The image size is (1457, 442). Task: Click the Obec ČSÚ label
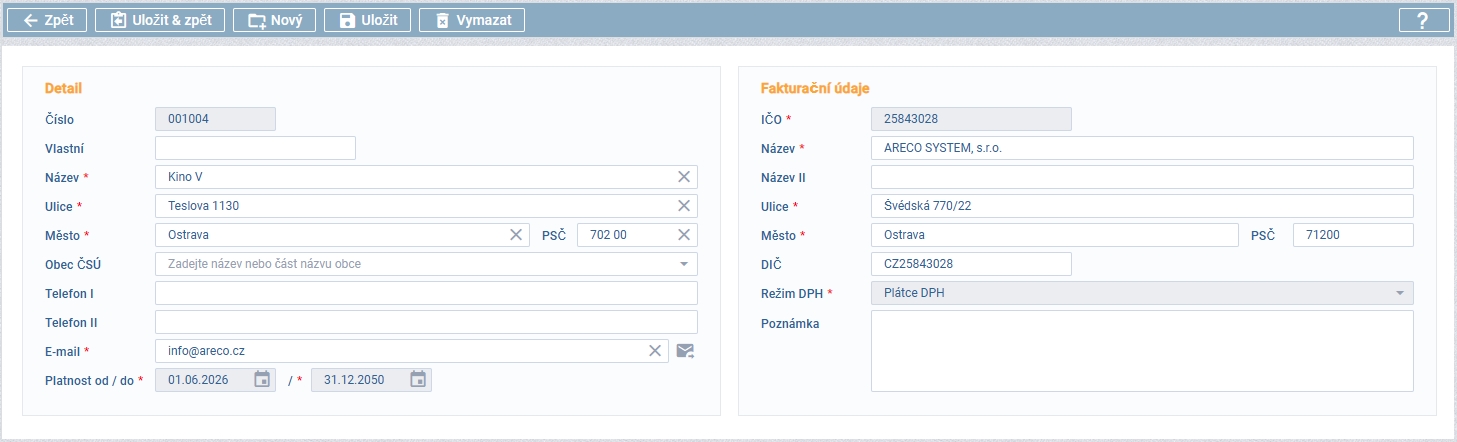click(73, 264)
